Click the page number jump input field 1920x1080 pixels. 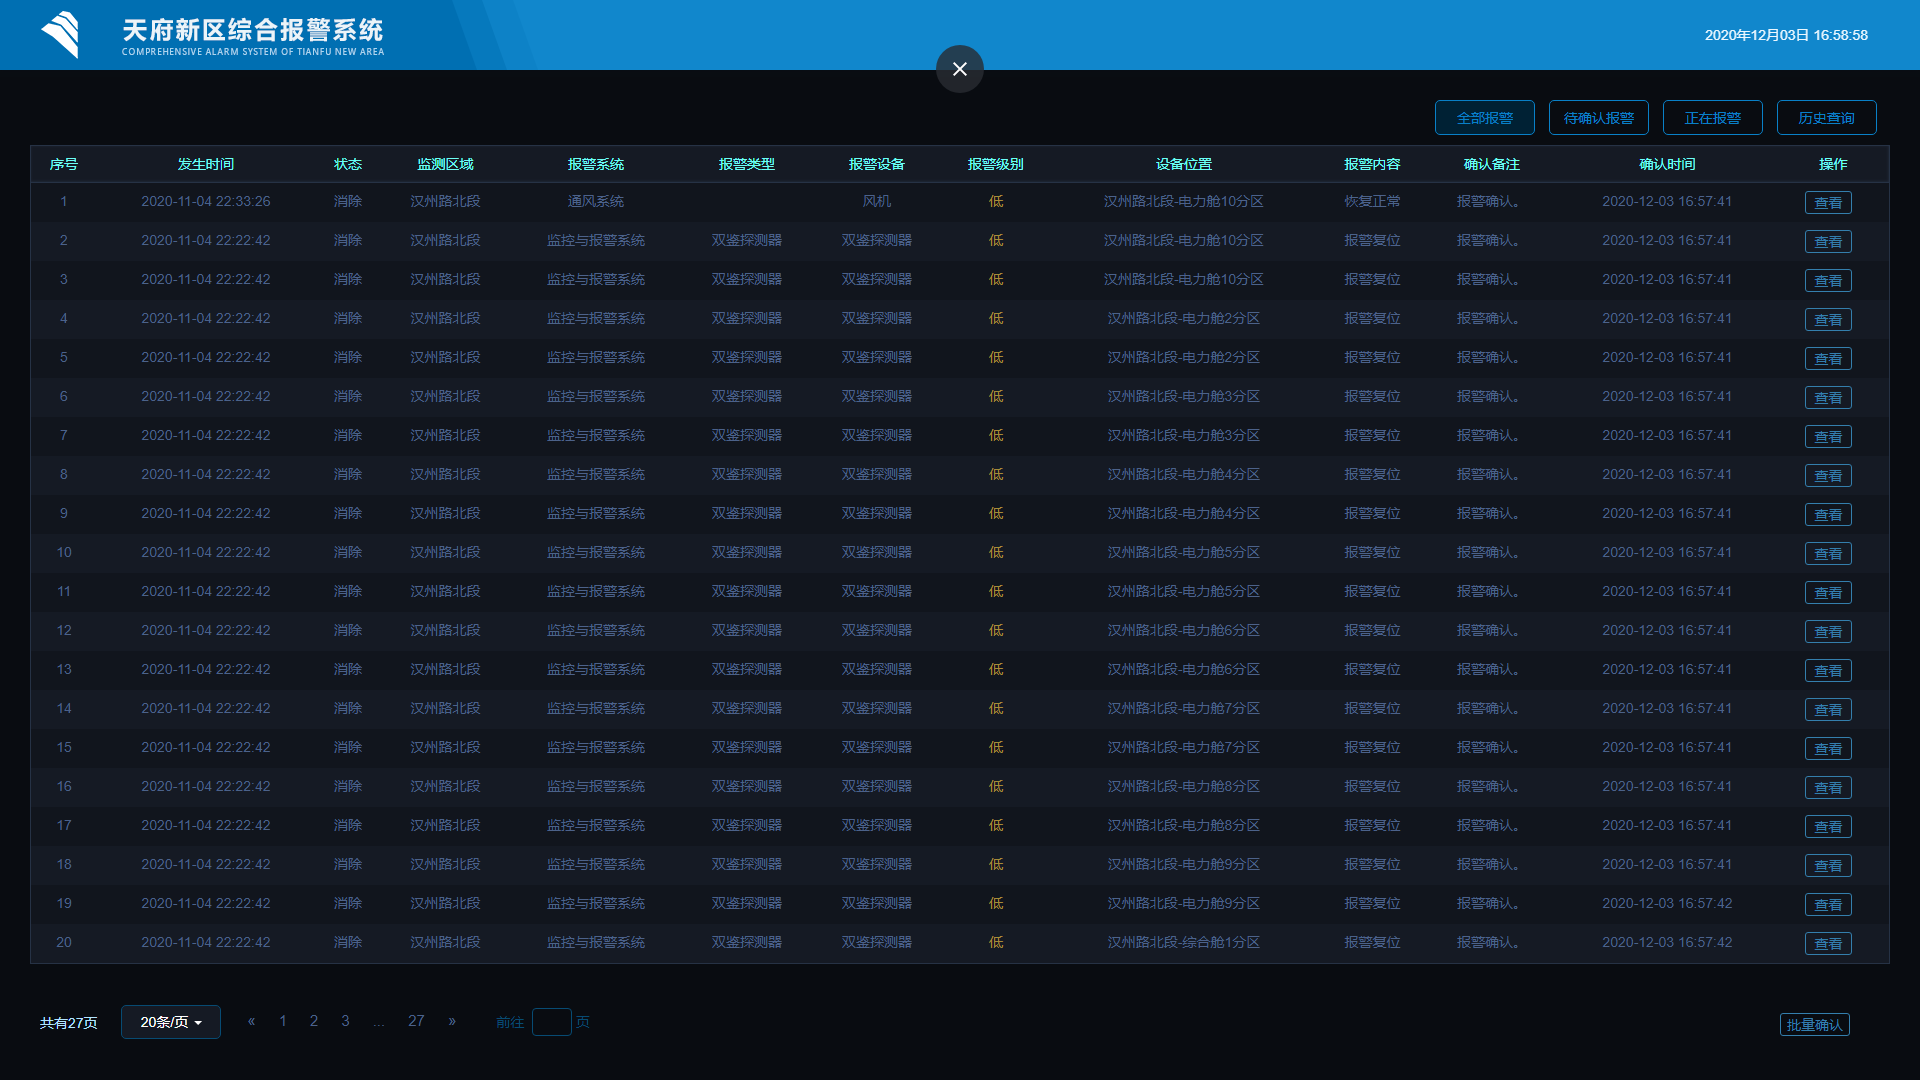point(551,1022)
